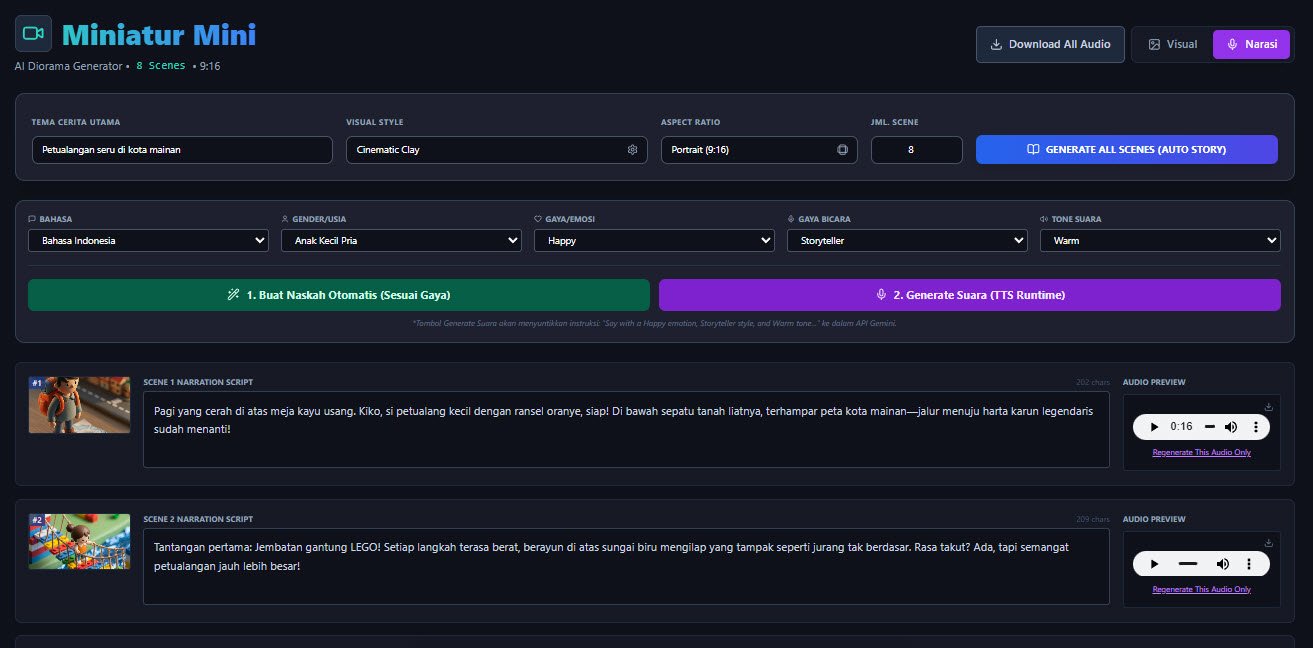This screenshot has width=1313, height=648.
Task: Click the "SCENE 2 NARRATION SCRIPT" label
Action: 198,519
